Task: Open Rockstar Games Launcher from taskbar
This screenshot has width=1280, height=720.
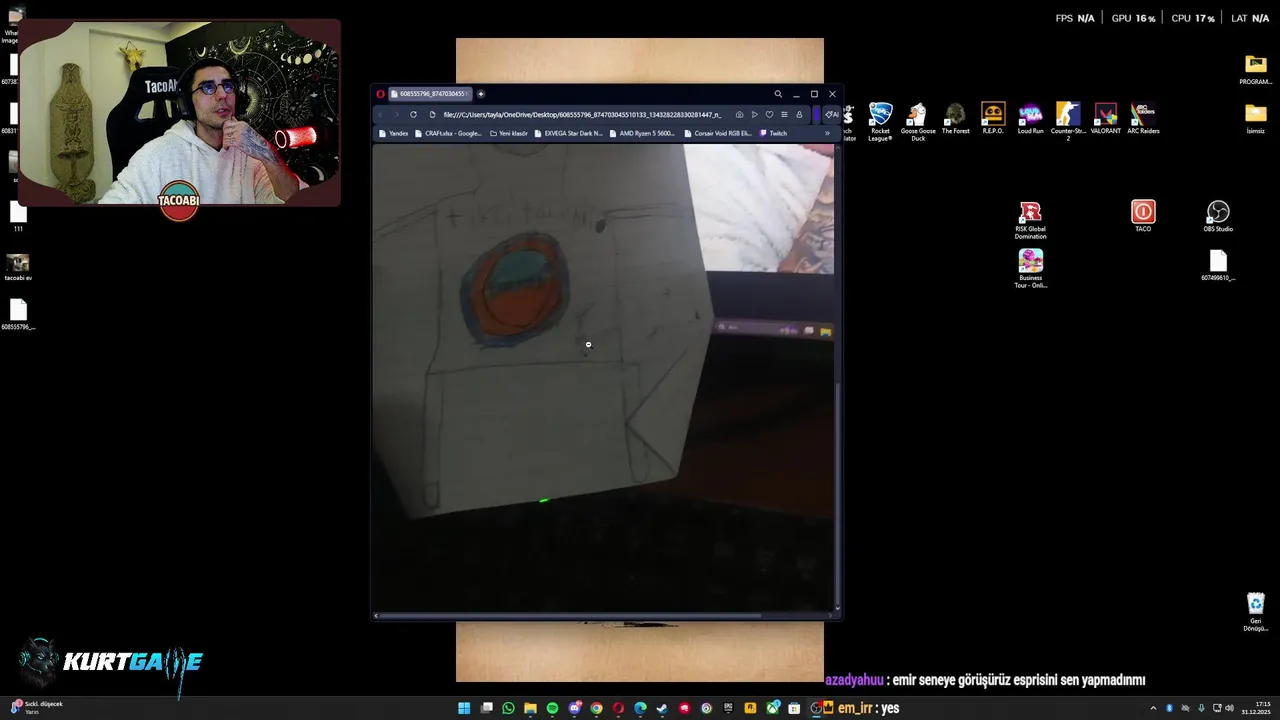Action: (x=750, y=708)
